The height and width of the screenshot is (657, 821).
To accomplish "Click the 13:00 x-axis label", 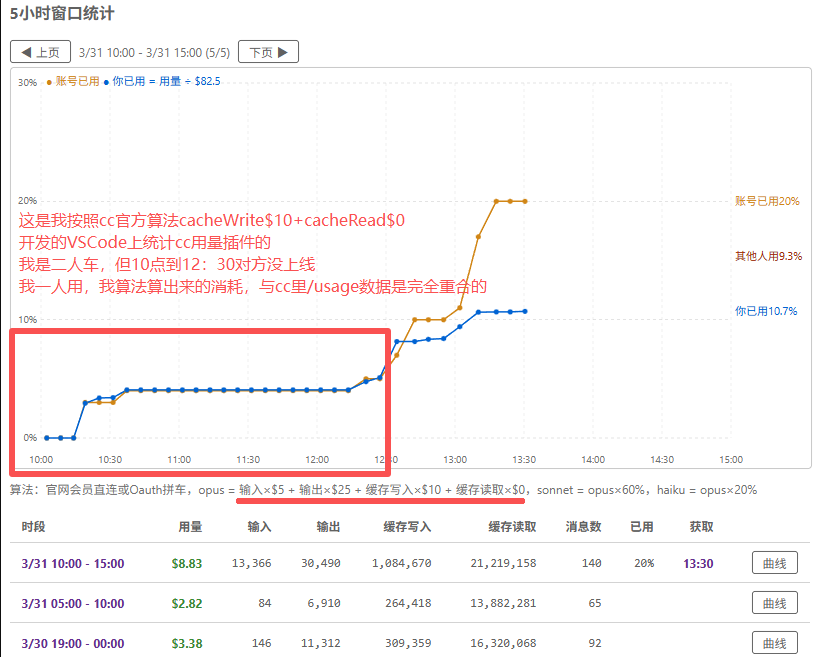I will click(x=455, y=460).
